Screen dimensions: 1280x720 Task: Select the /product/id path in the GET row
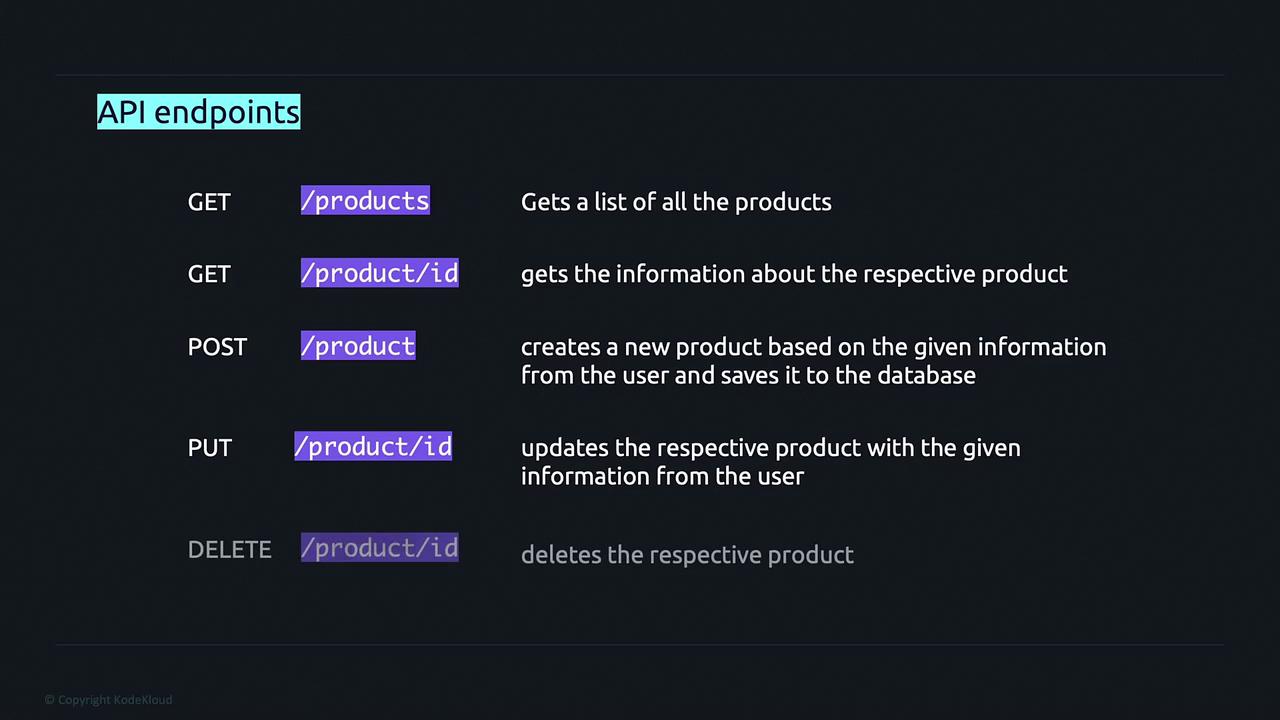[379, 273]
